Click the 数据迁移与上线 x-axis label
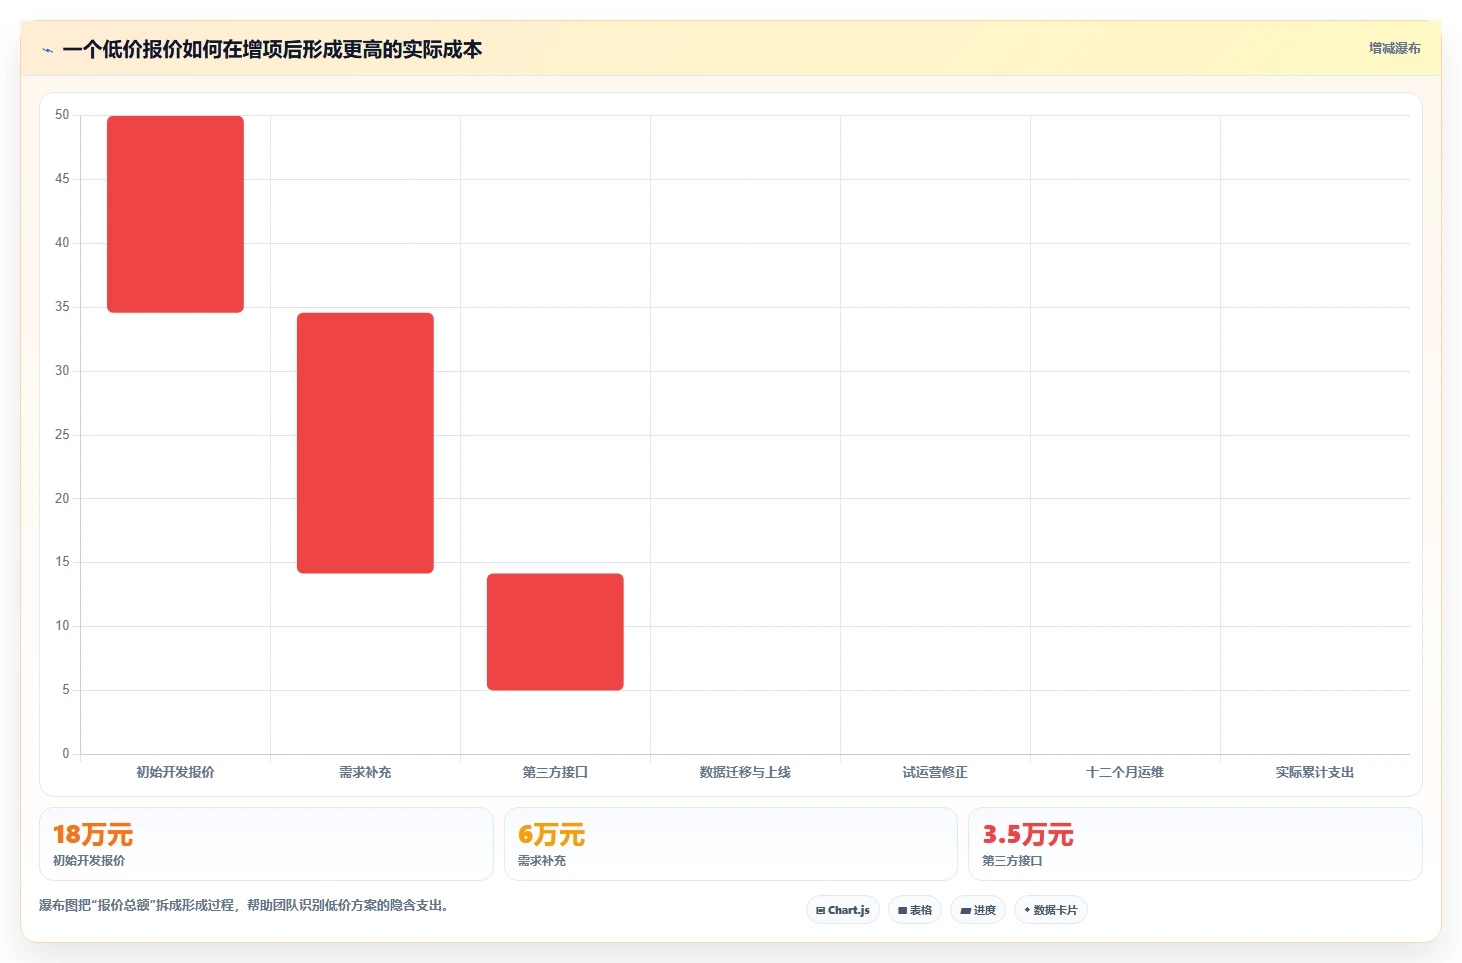 pyautogui.click(x=745, y=772)
